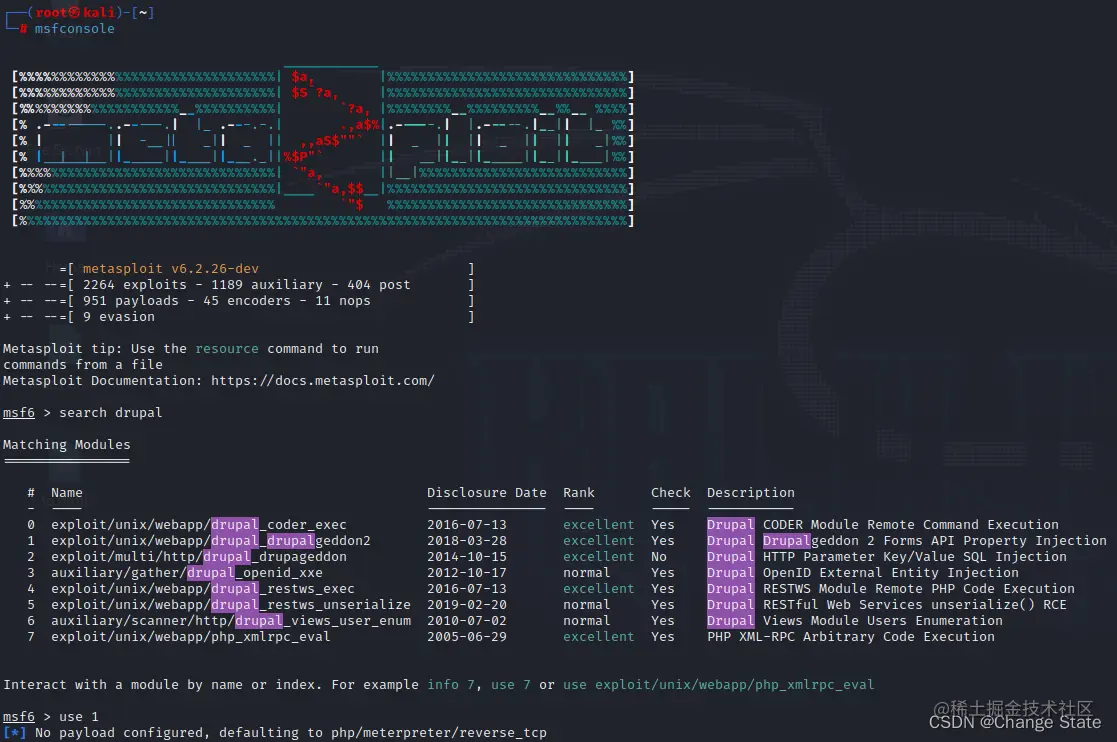Click disclosure date 2010-07-02
Image resolution: width=1117 pixels, height=742 pixels.
467,620
